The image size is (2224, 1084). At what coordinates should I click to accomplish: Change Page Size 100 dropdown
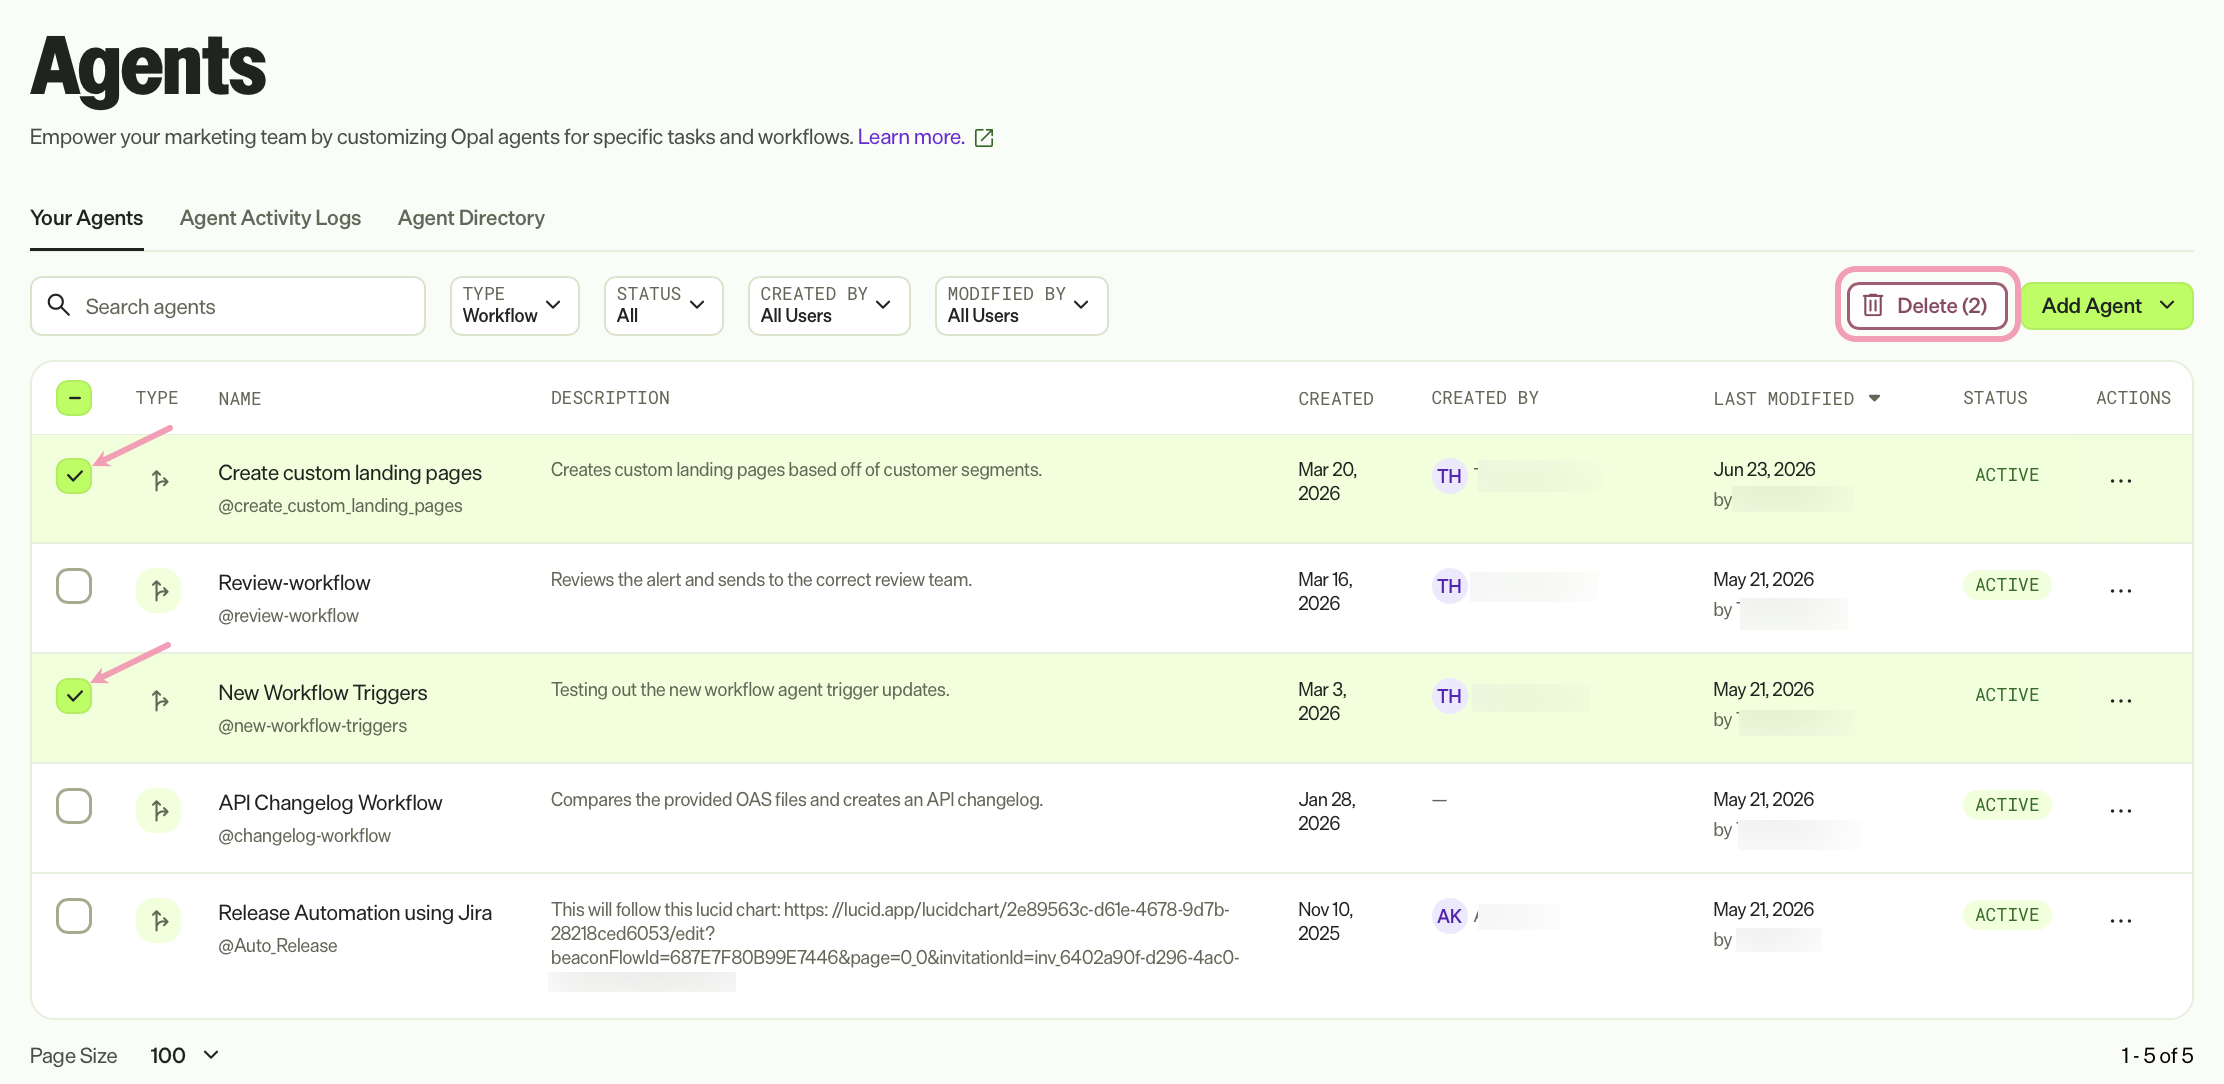click(185, 1056)
